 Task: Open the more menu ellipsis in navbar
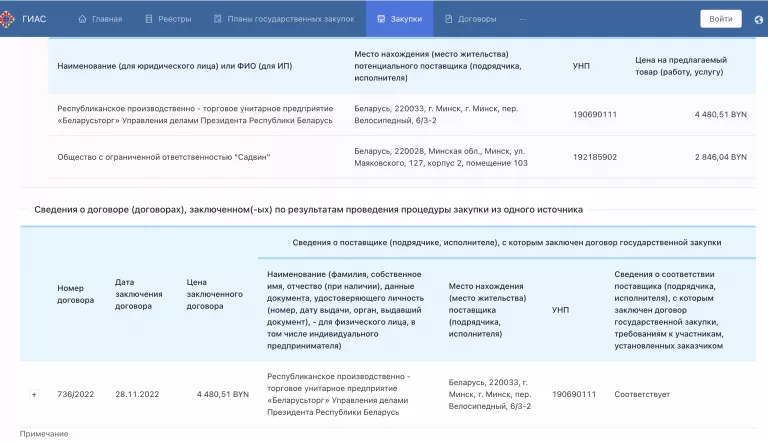click(x=522, y=19)
